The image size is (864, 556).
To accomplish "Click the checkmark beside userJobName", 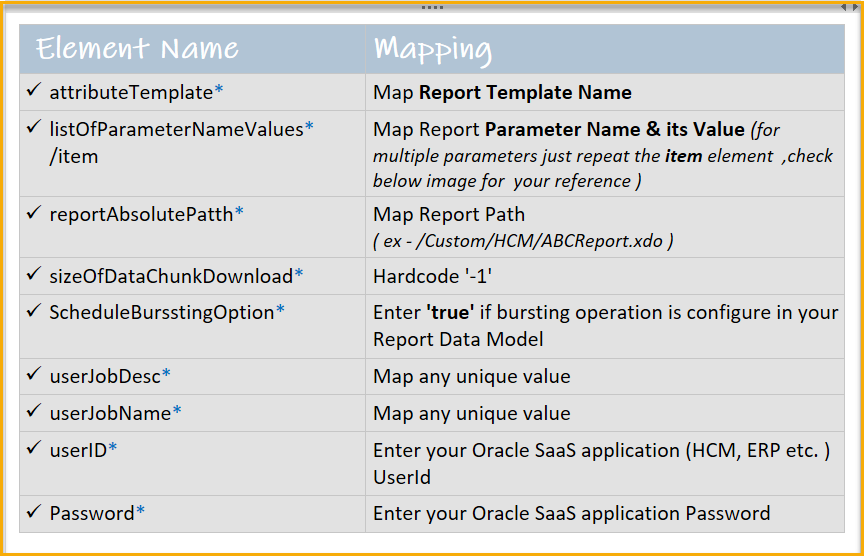I will pos(34,411).
